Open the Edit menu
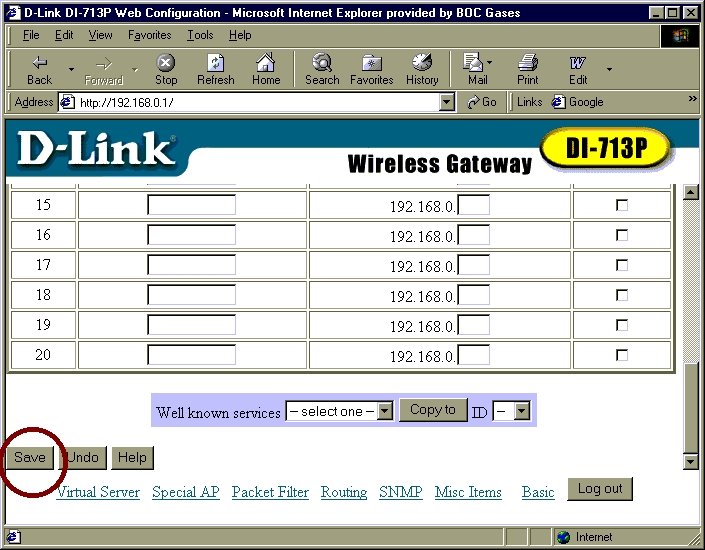This screenshot has height=550, width=705. pos(64,35)
